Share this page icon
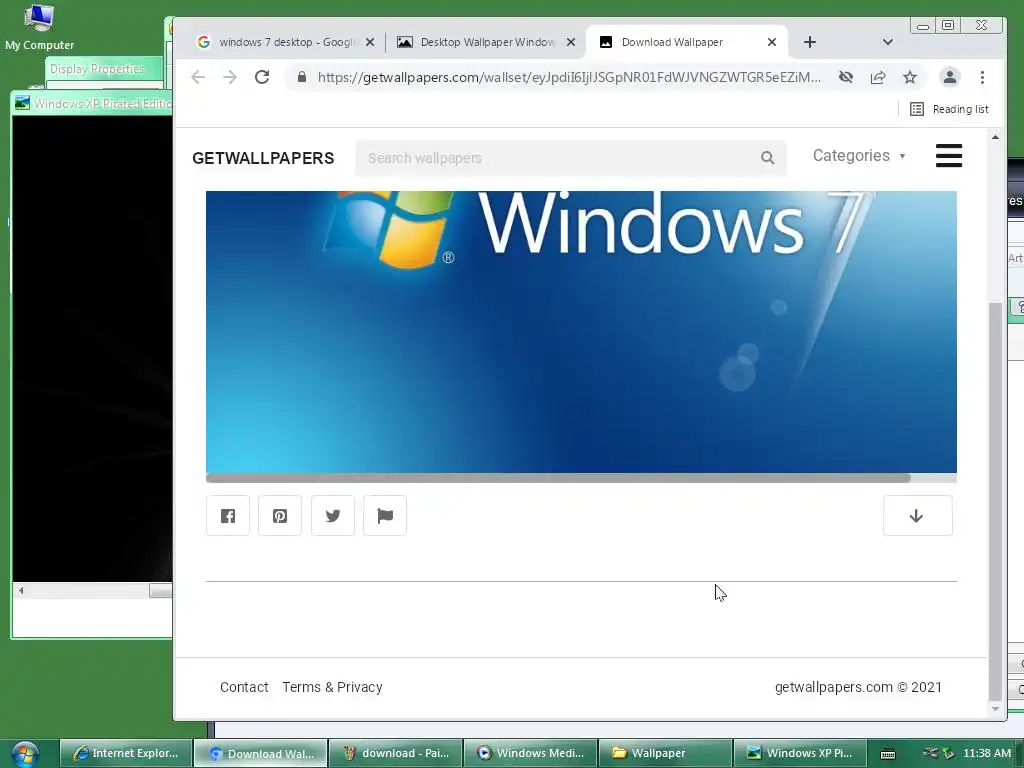The height and width of the screenshot is (768, 1024). (878, 77)
